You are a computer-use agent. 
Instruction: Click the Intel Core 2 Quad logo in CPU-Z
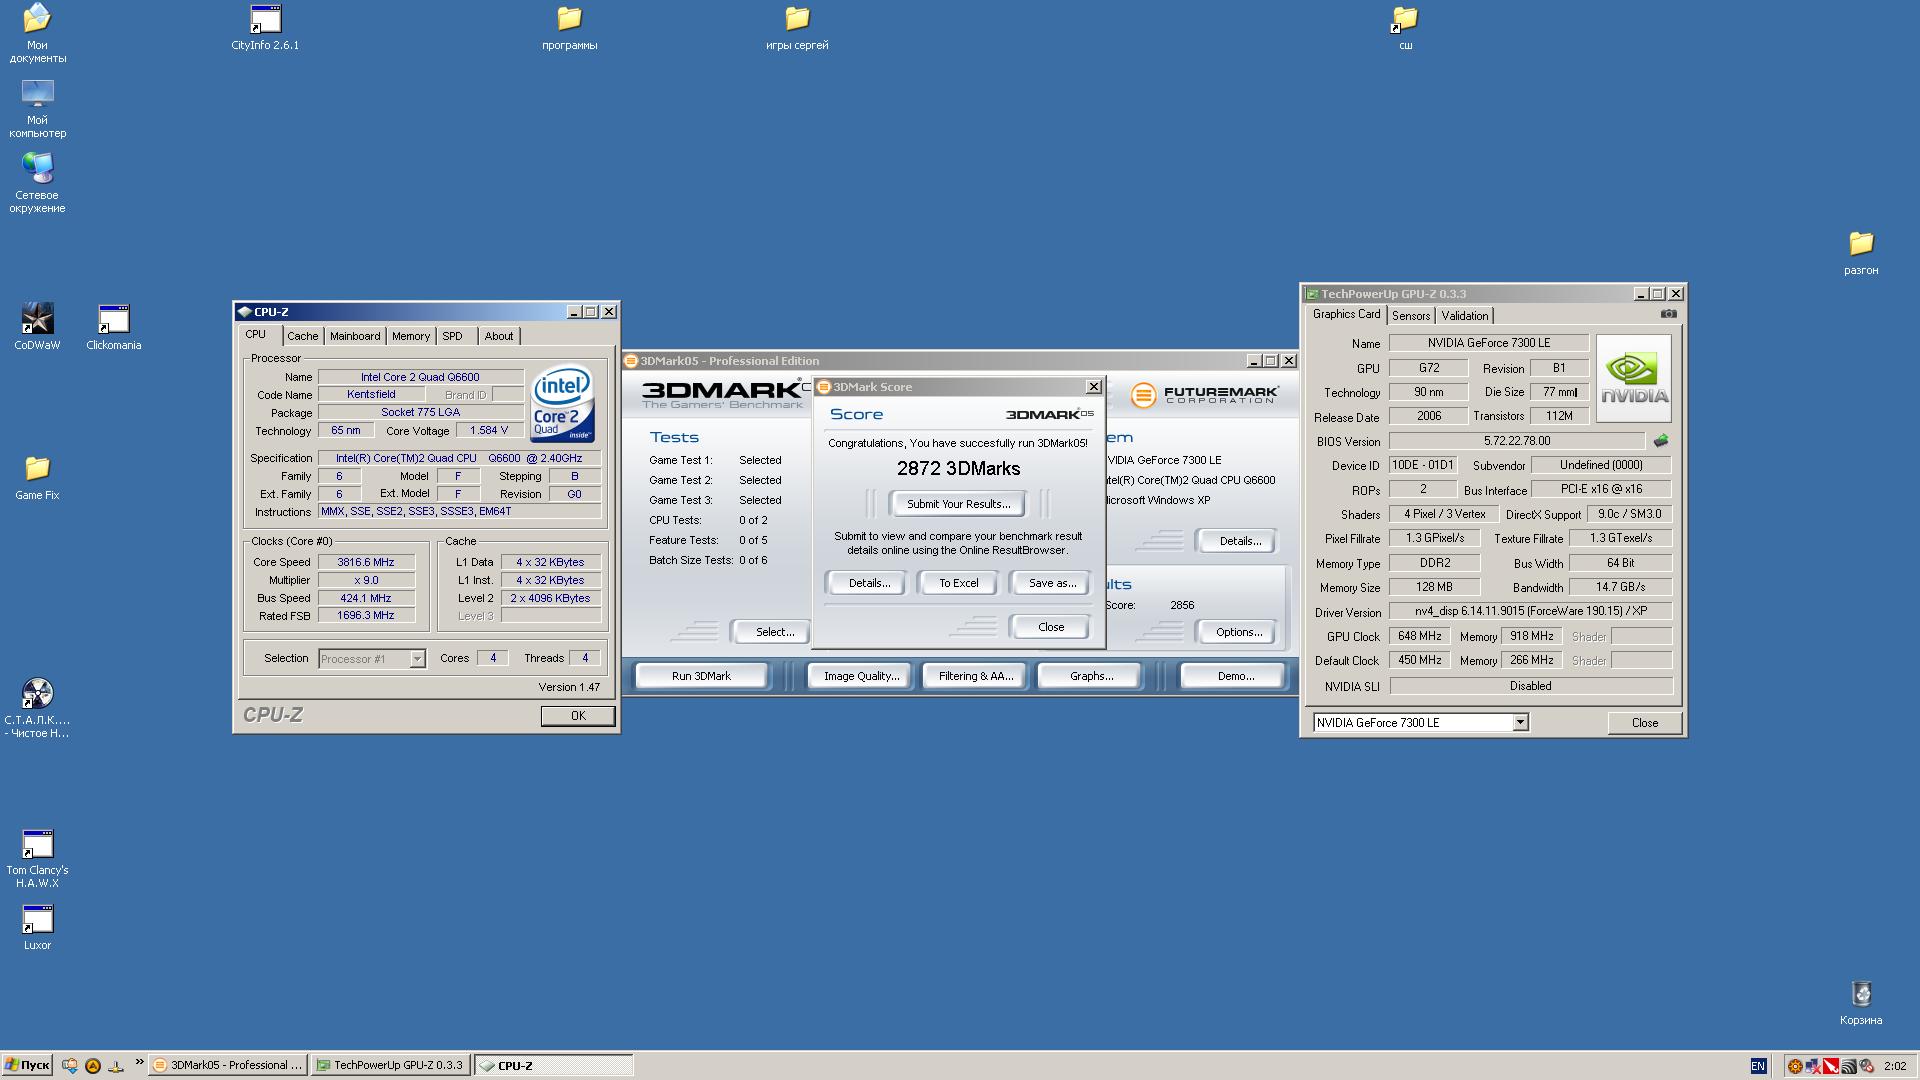click(563, 403)
